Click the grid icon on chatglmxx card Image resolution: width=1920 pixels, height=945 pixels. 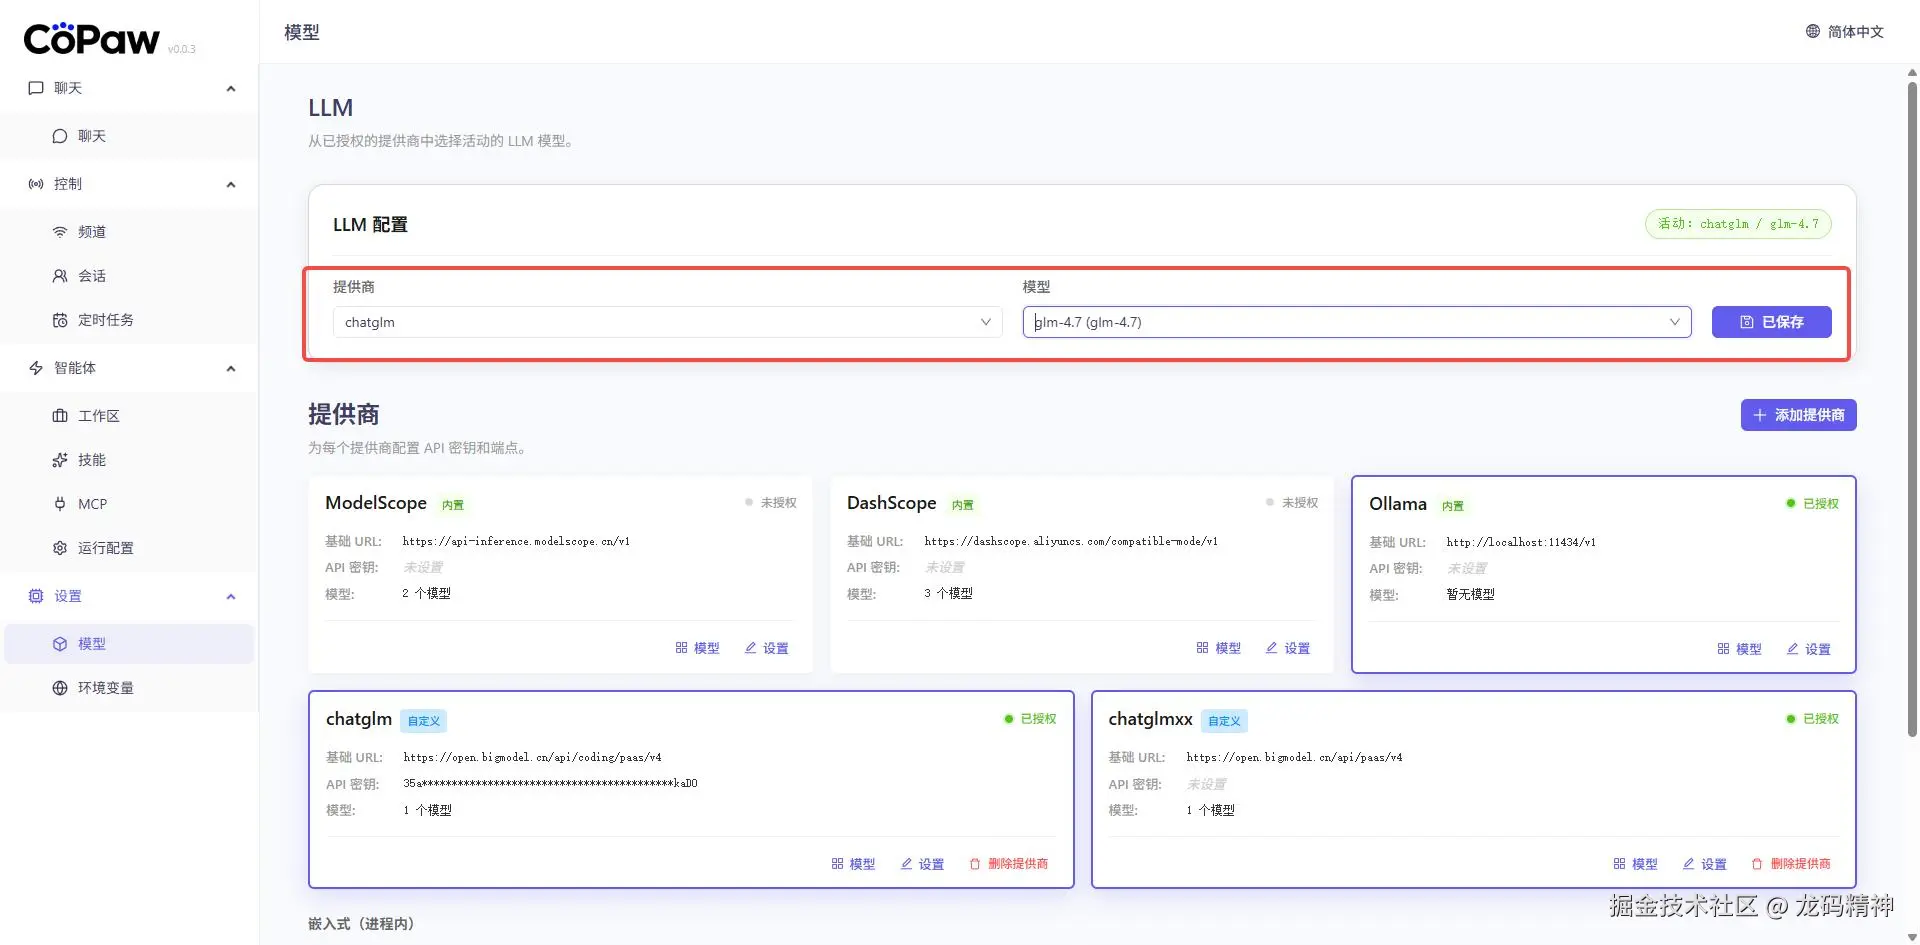pyautogui.click(x=1619, y=864)
